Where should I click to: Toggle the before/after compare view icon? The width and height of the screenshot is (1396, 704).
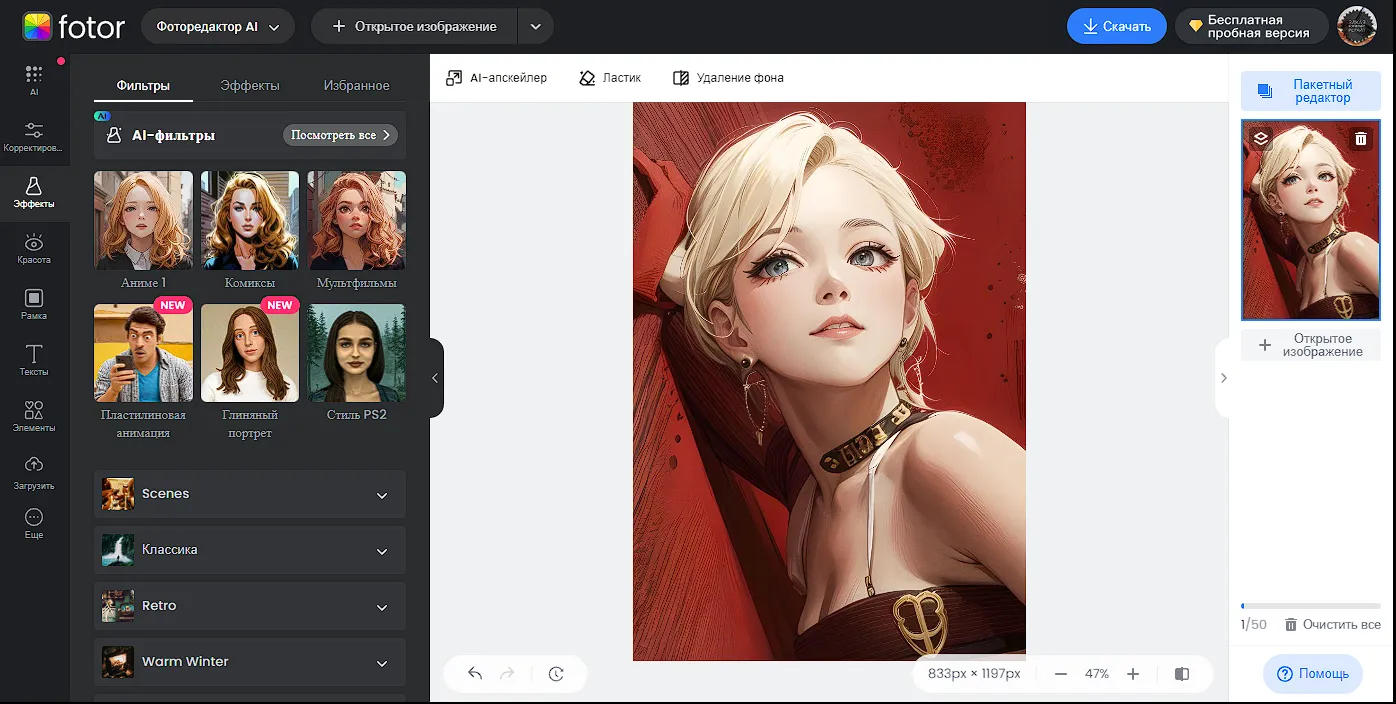pyautogui.click(x=1182, y=674)
